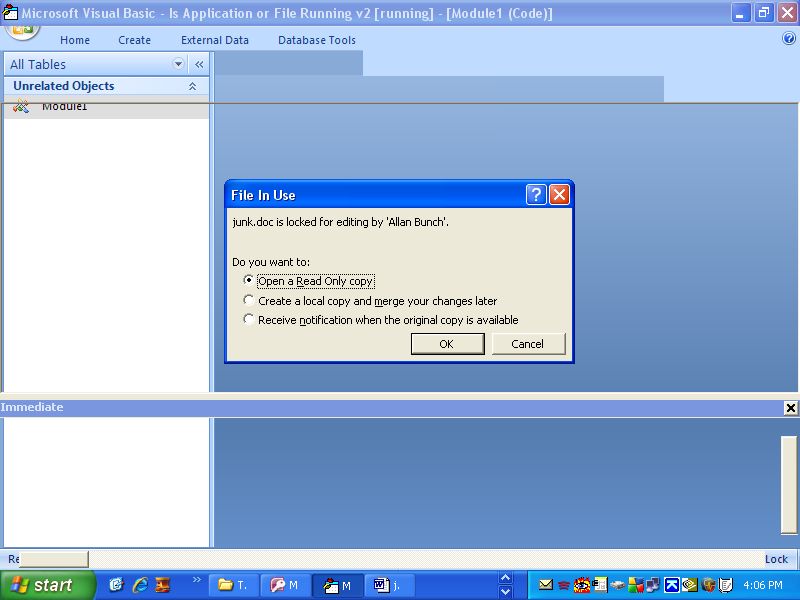
Task: Click the system clock 4:06 PM
Action: tap(763, 585)
